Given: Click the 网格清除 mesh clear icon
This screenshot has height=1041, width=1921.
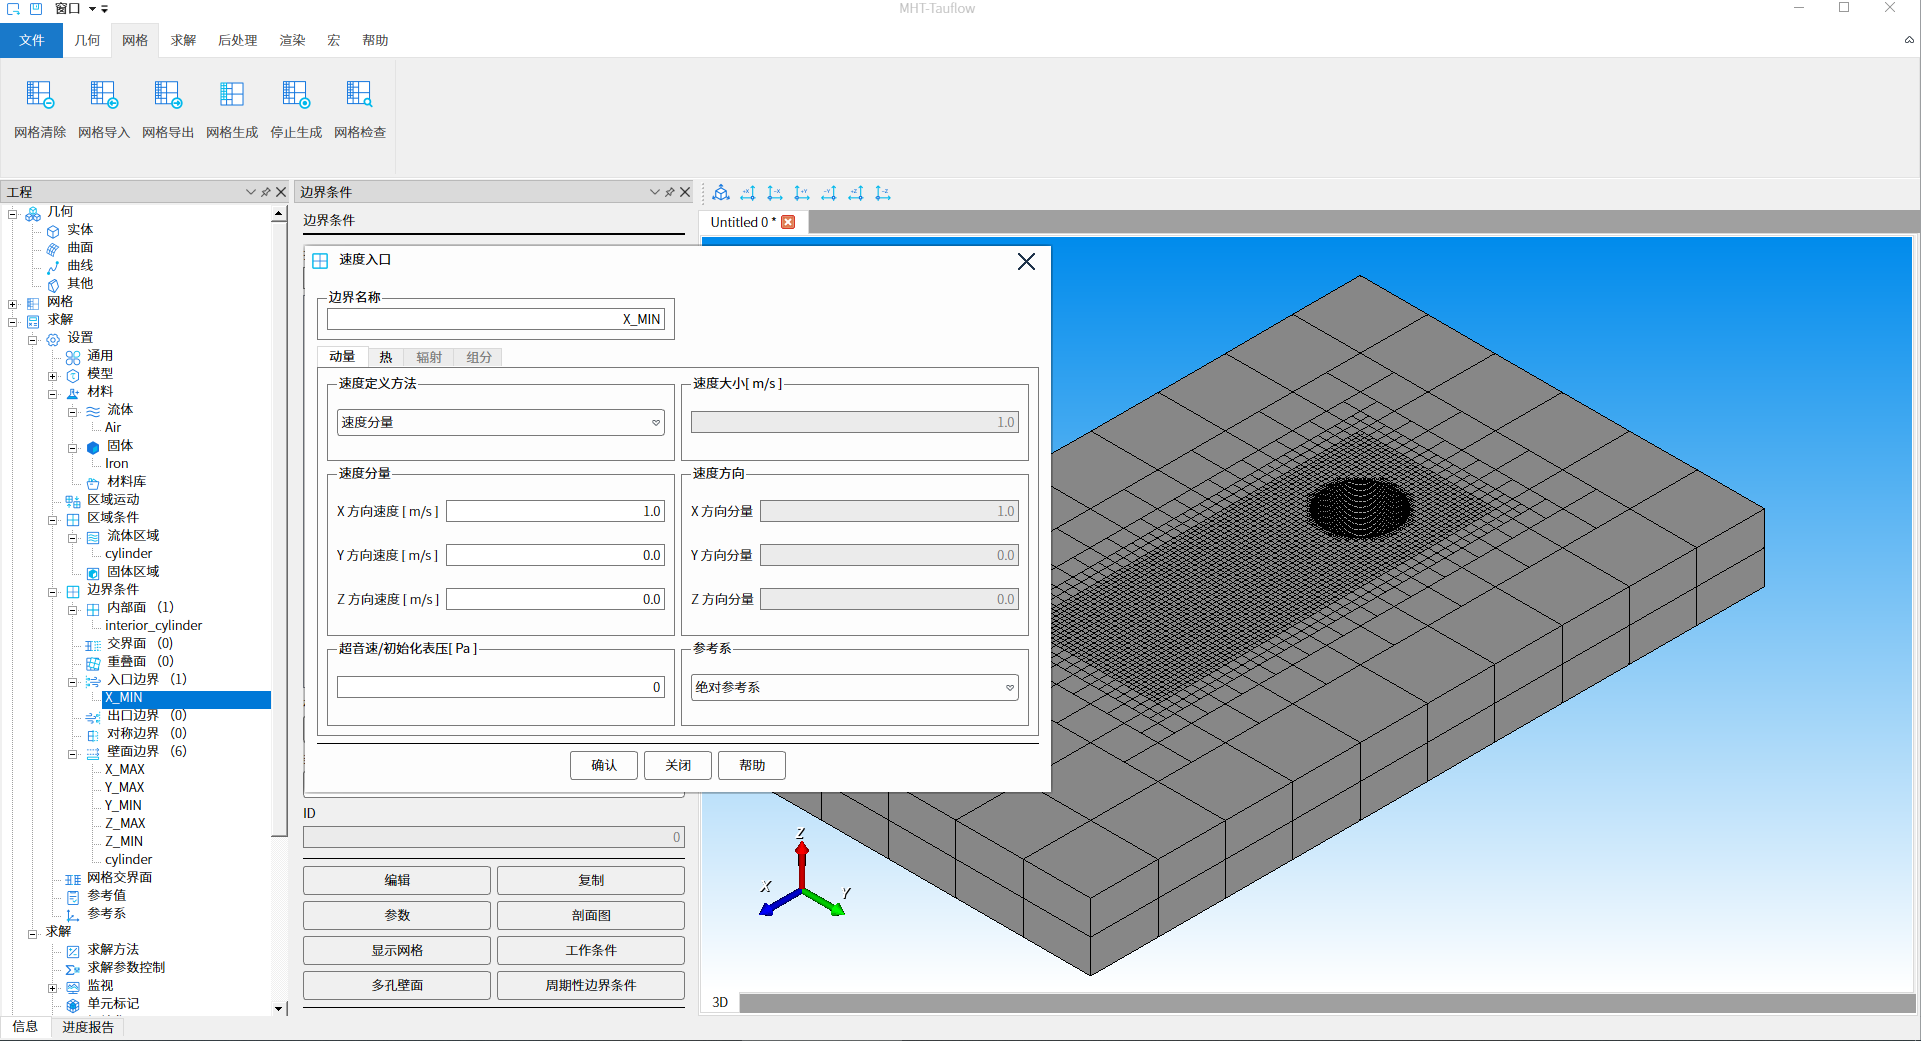Looking at the screenshot, I should coord(40,96).
